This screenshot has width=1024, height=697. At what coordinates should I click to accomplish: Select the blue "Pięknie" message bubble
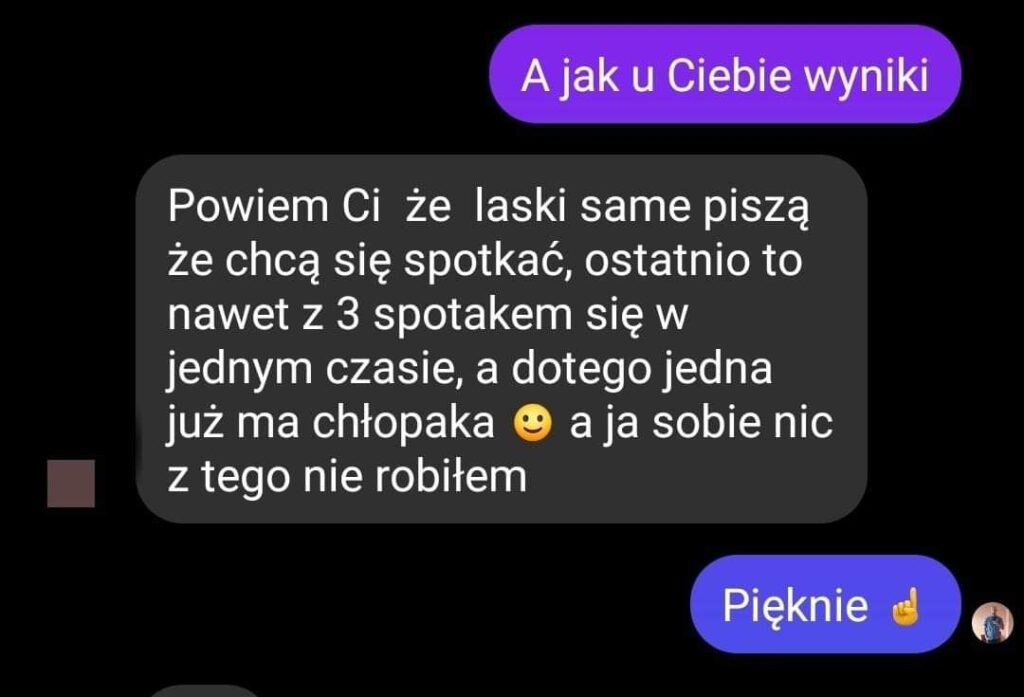pos(825,604)
